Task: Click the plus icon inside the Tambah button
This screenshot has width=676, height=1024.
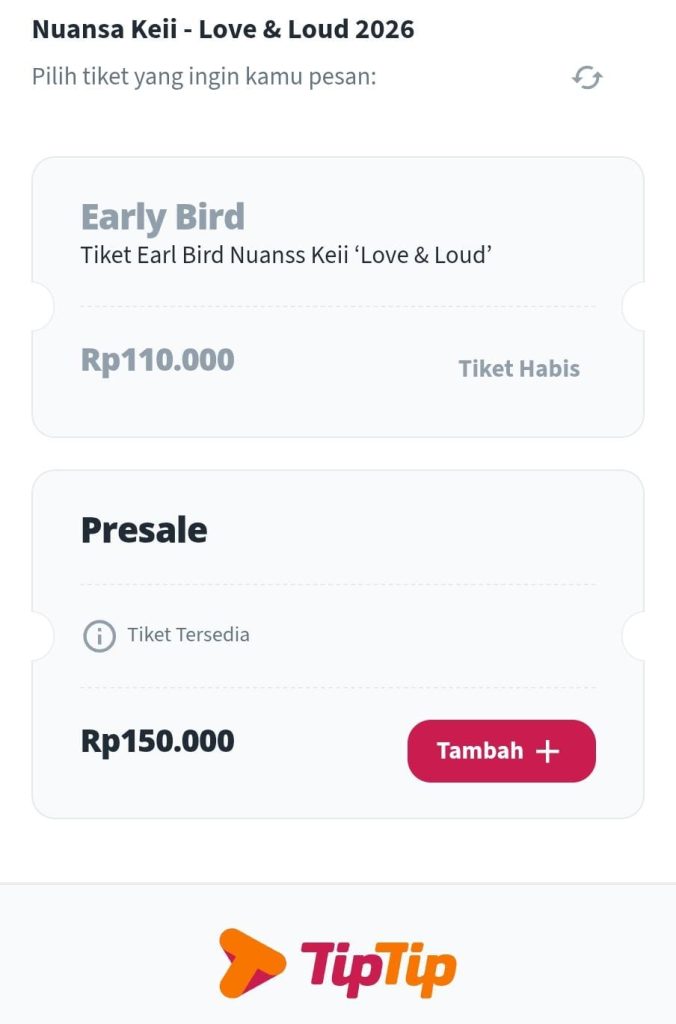Action: coord(547,750)
